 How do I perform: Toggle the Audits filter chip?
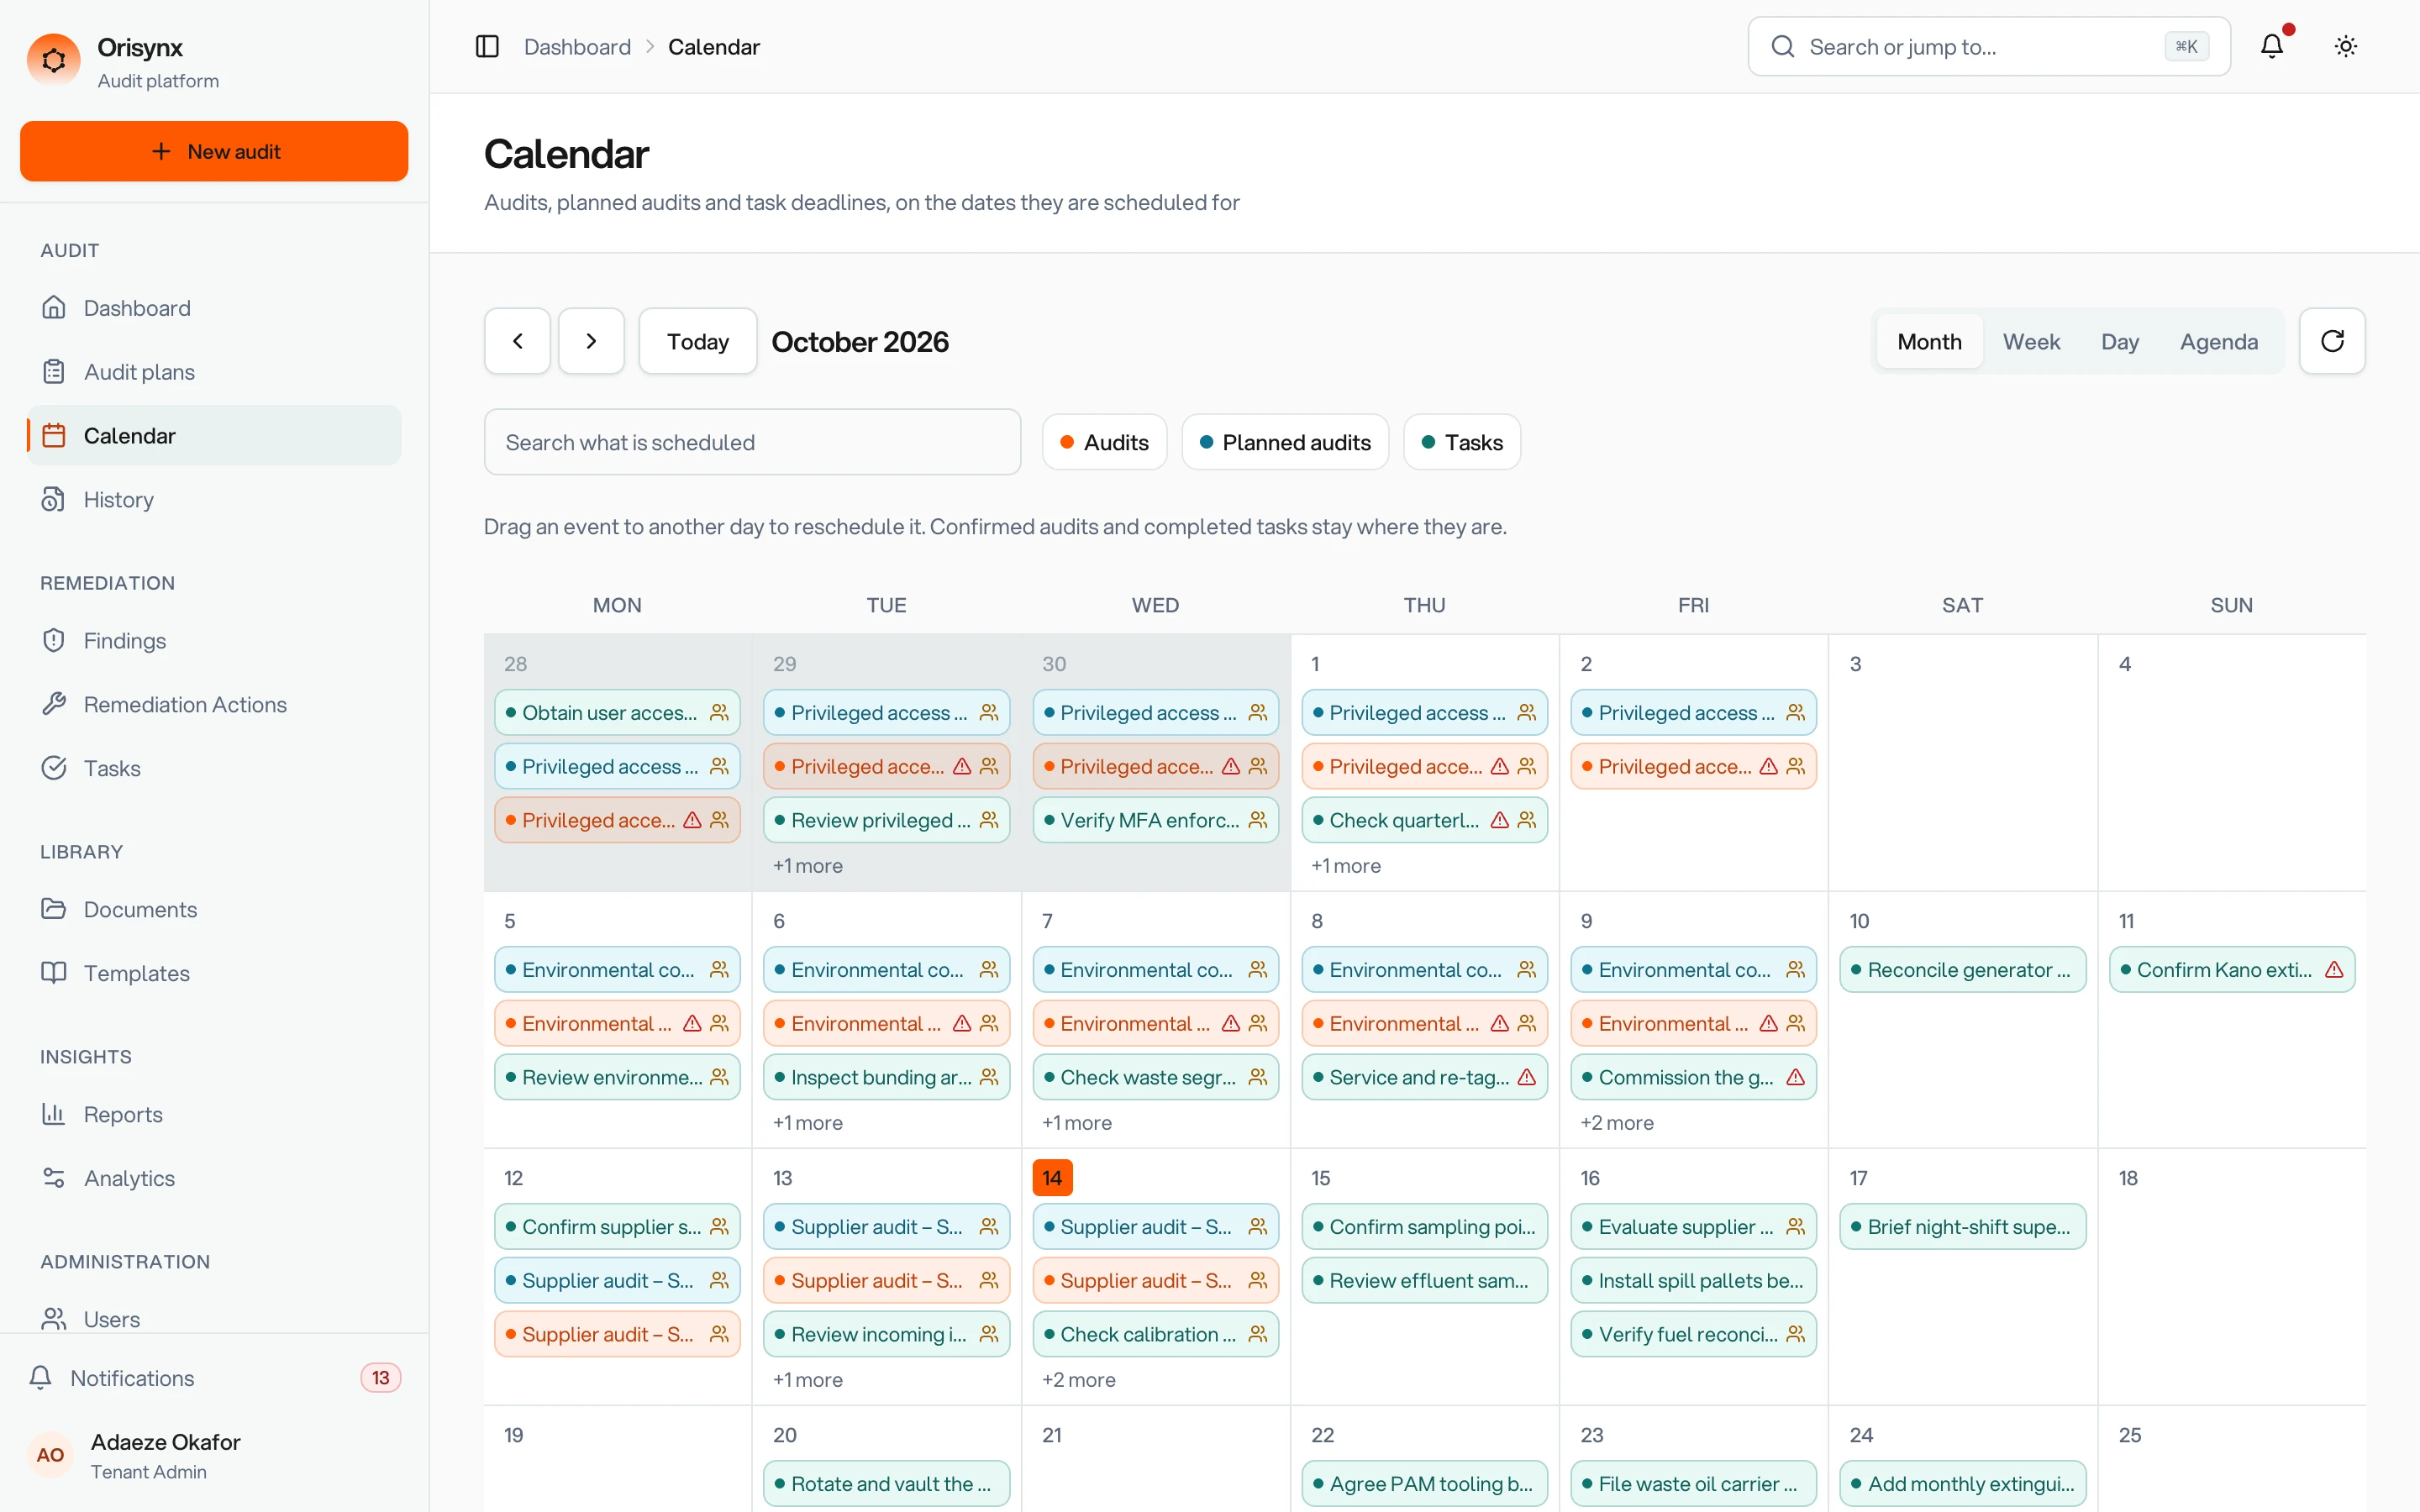1104,442
